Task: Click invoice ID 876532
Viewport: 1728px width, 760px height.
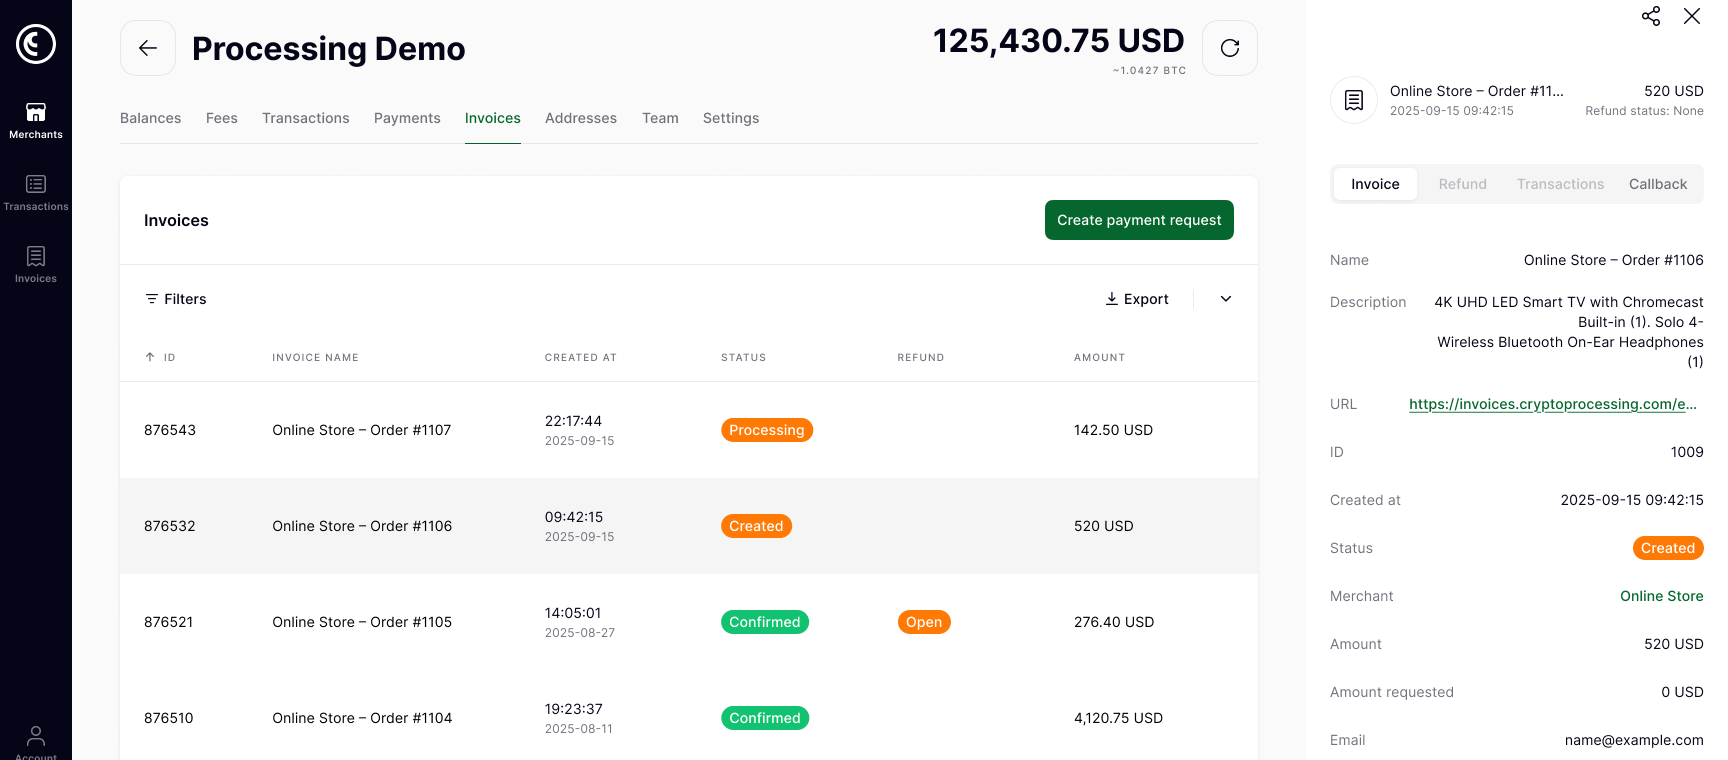Action: [x=170, y=526]
